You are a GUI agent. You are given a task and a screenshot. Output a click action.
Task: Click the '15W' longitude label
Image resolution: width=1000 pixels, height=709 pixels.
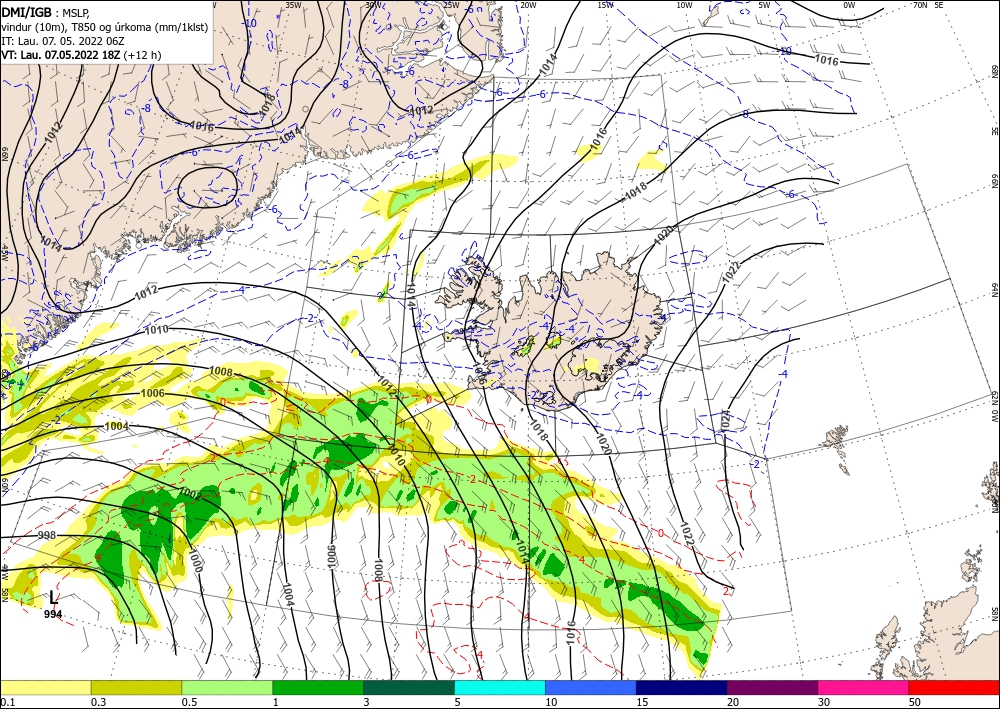click(606, 5)
